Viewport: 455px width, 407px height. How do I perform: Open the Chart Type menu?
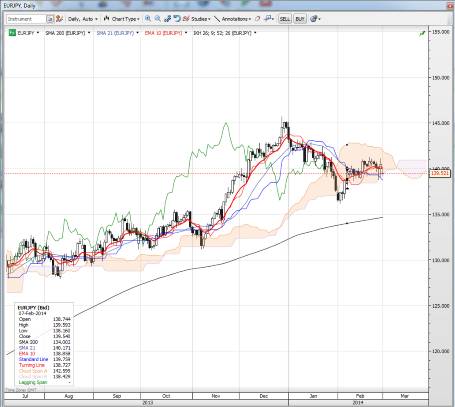pyautogui.click(x=121, y=19)
